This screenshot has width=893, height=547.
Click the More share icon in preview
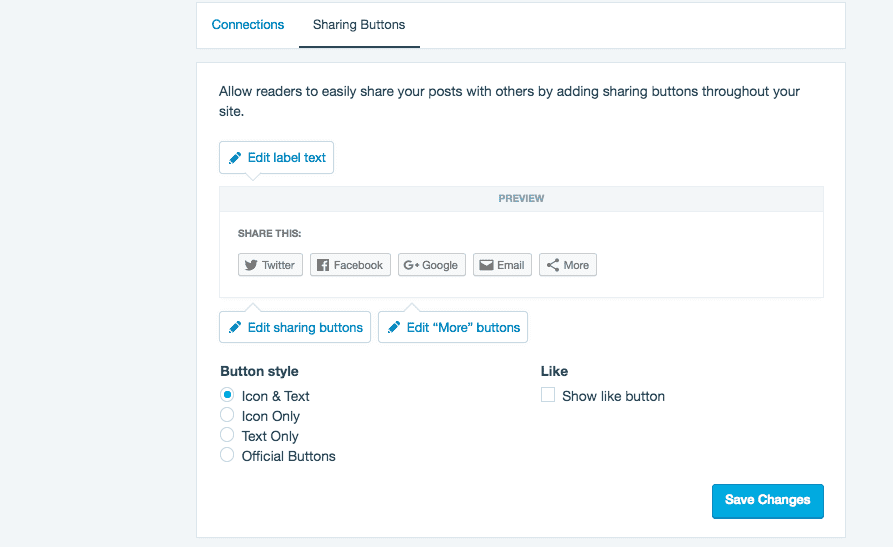(552, 265)
